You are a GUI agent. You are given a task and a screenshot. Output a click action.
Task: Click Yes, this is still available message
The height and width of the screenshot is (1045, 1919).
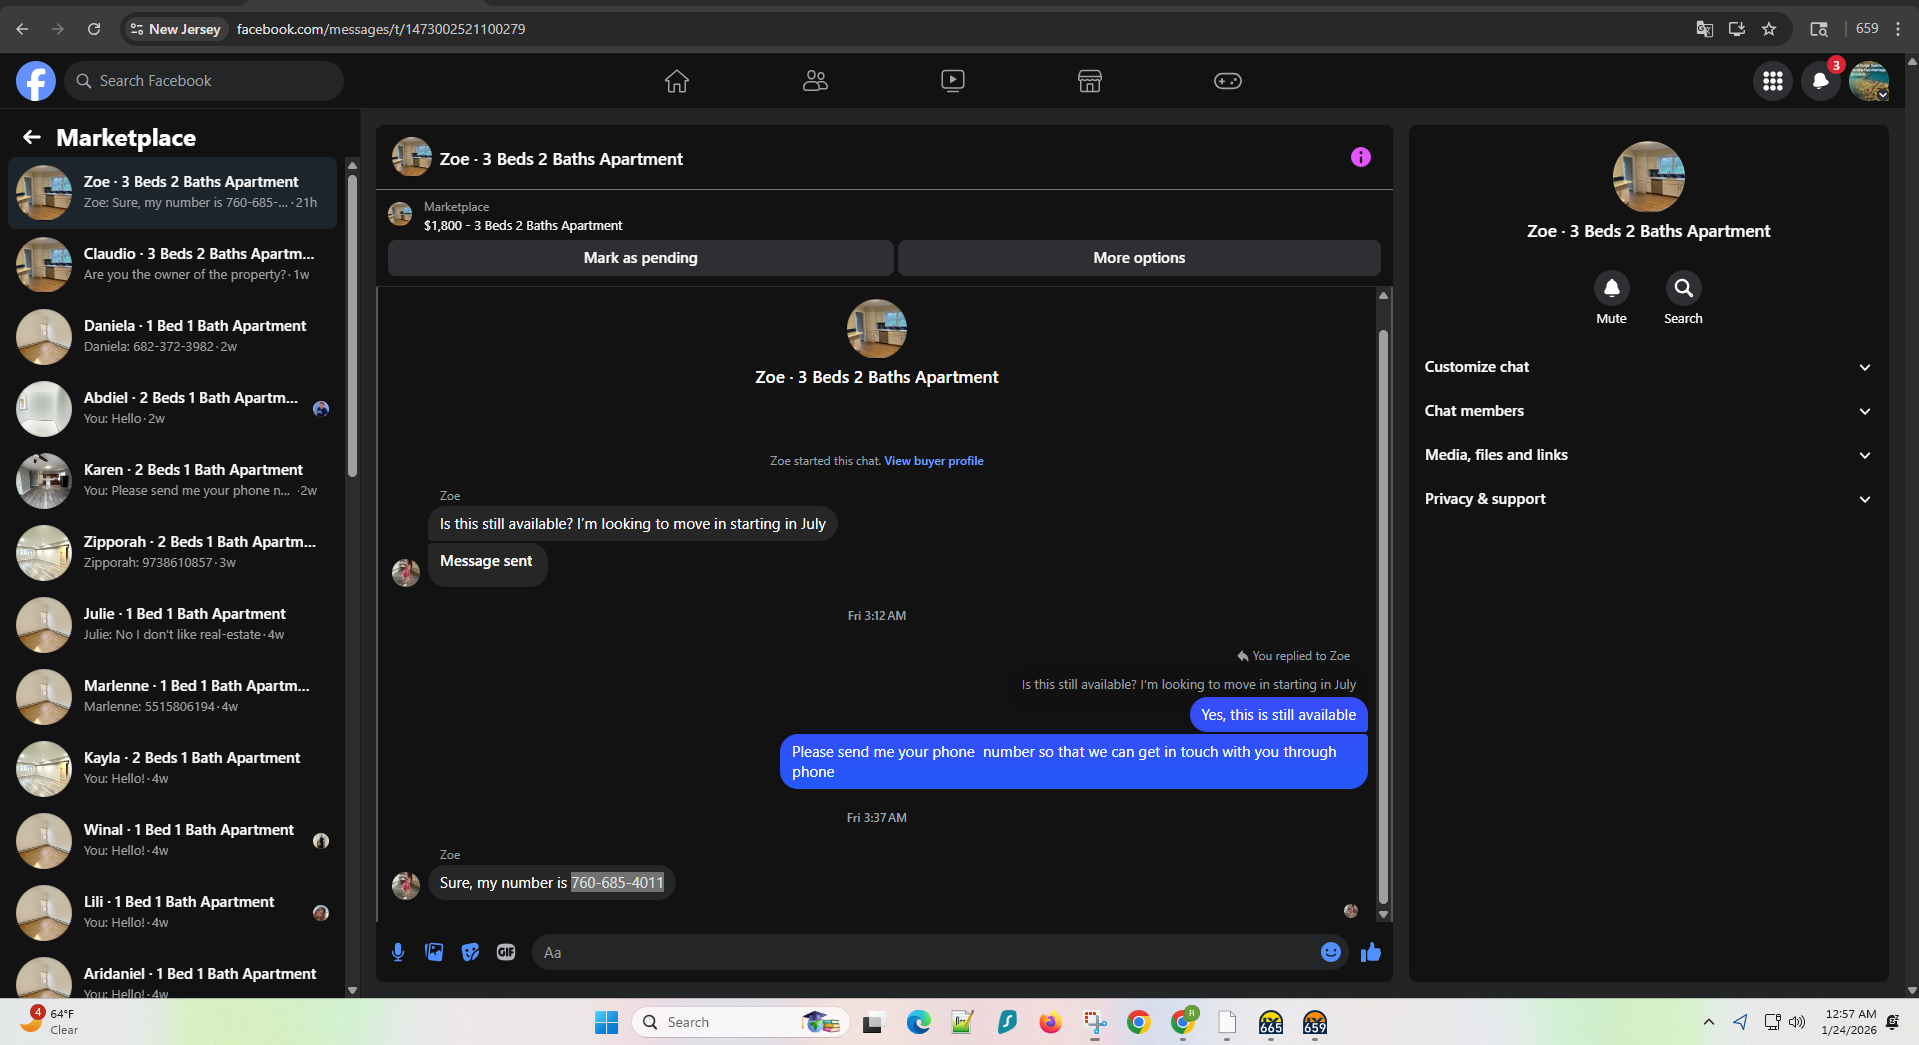(1278, 715)
